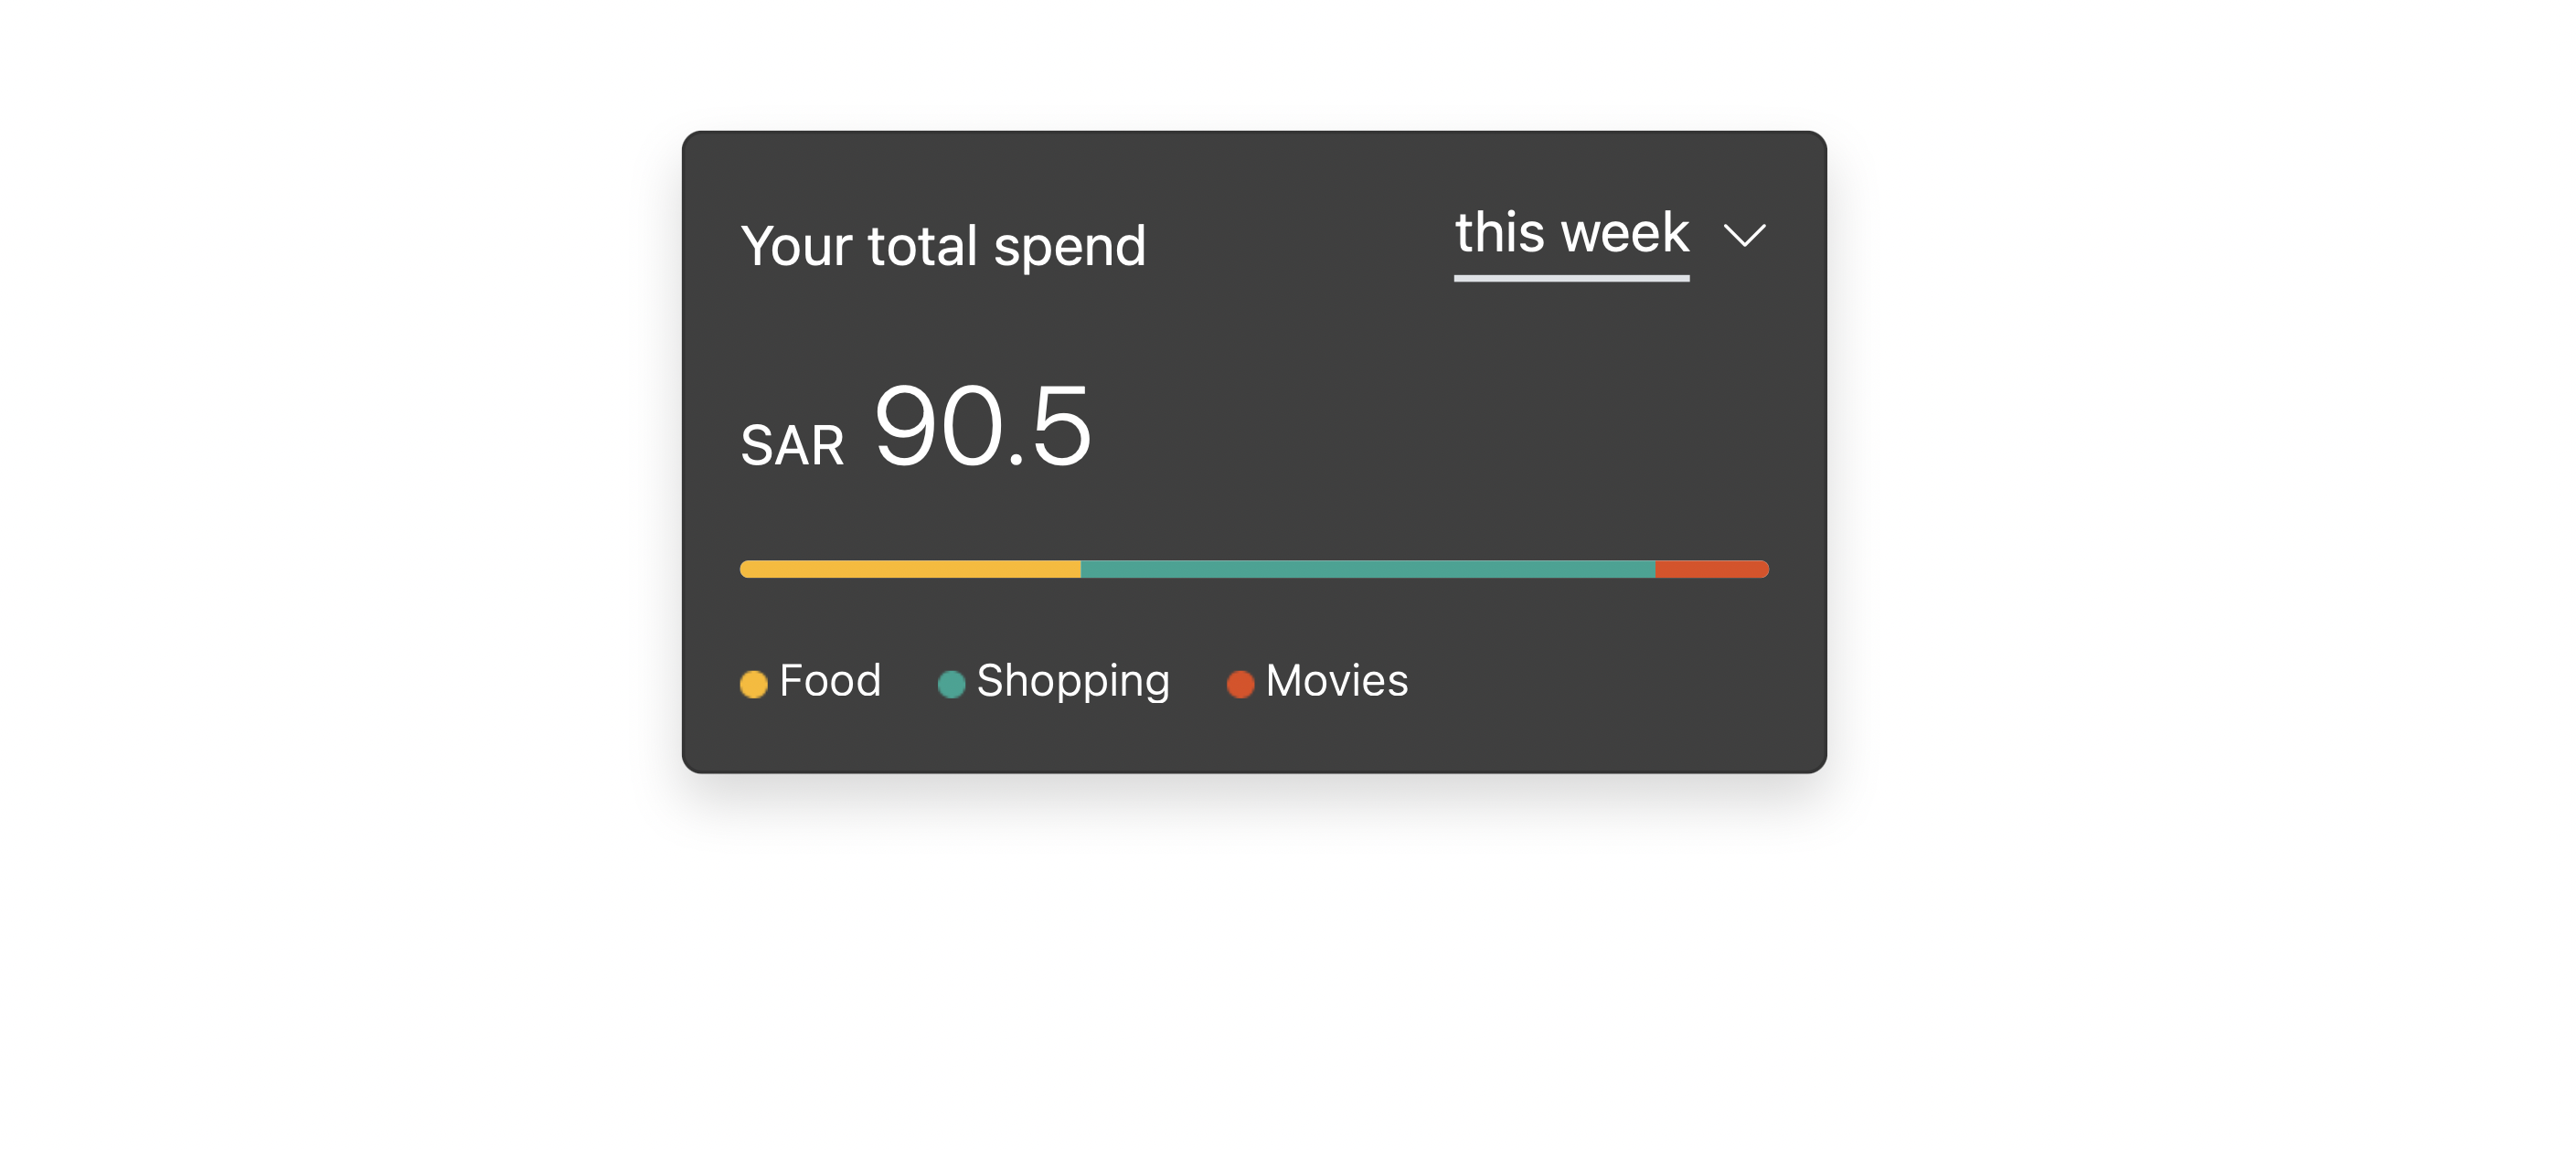Viewport: 2576px width, 1150px height.
Task: Click the Shopping legend label text
Action: (1072, 682)
